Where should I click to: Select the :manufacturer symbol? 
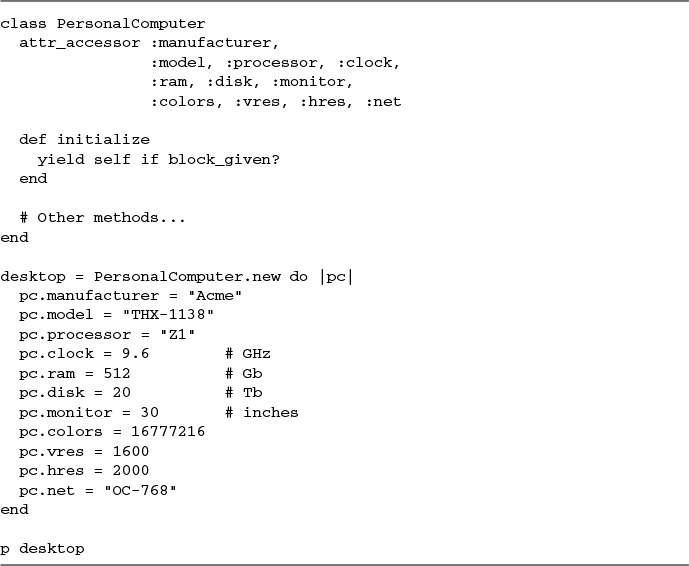pos(215,43)
